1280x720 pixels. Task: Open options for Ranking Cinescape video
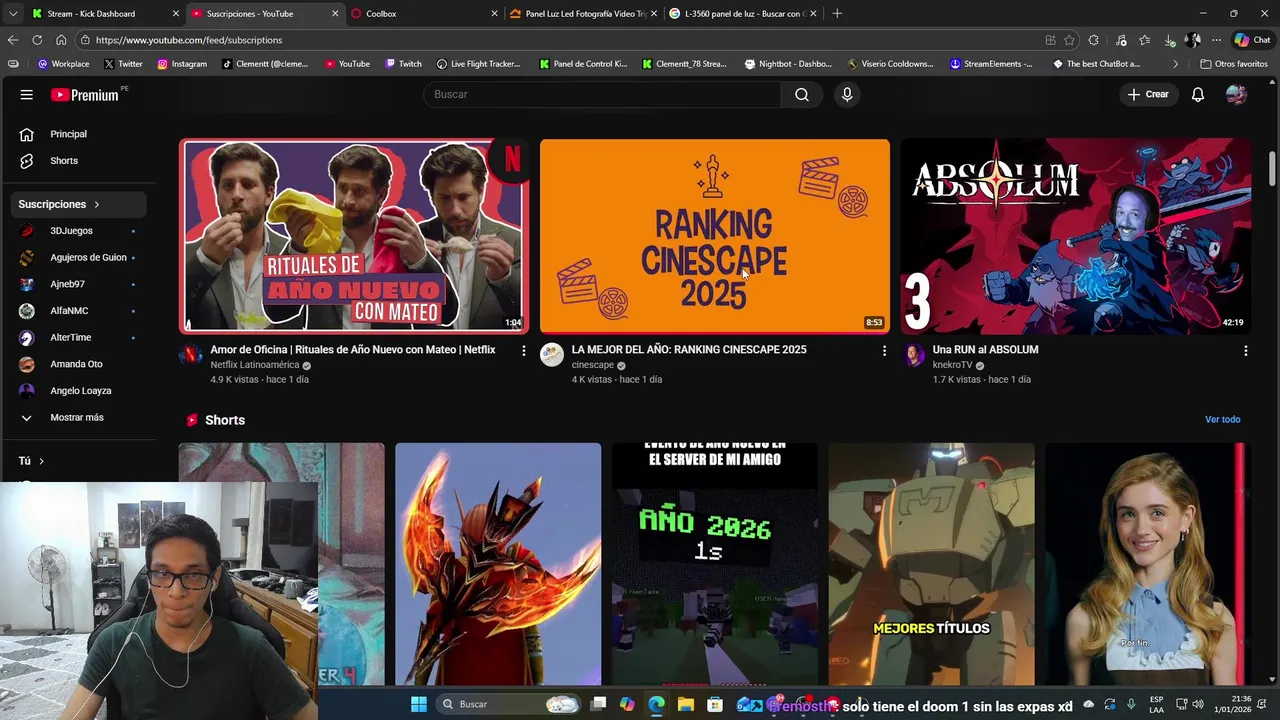tap(884, 350)
